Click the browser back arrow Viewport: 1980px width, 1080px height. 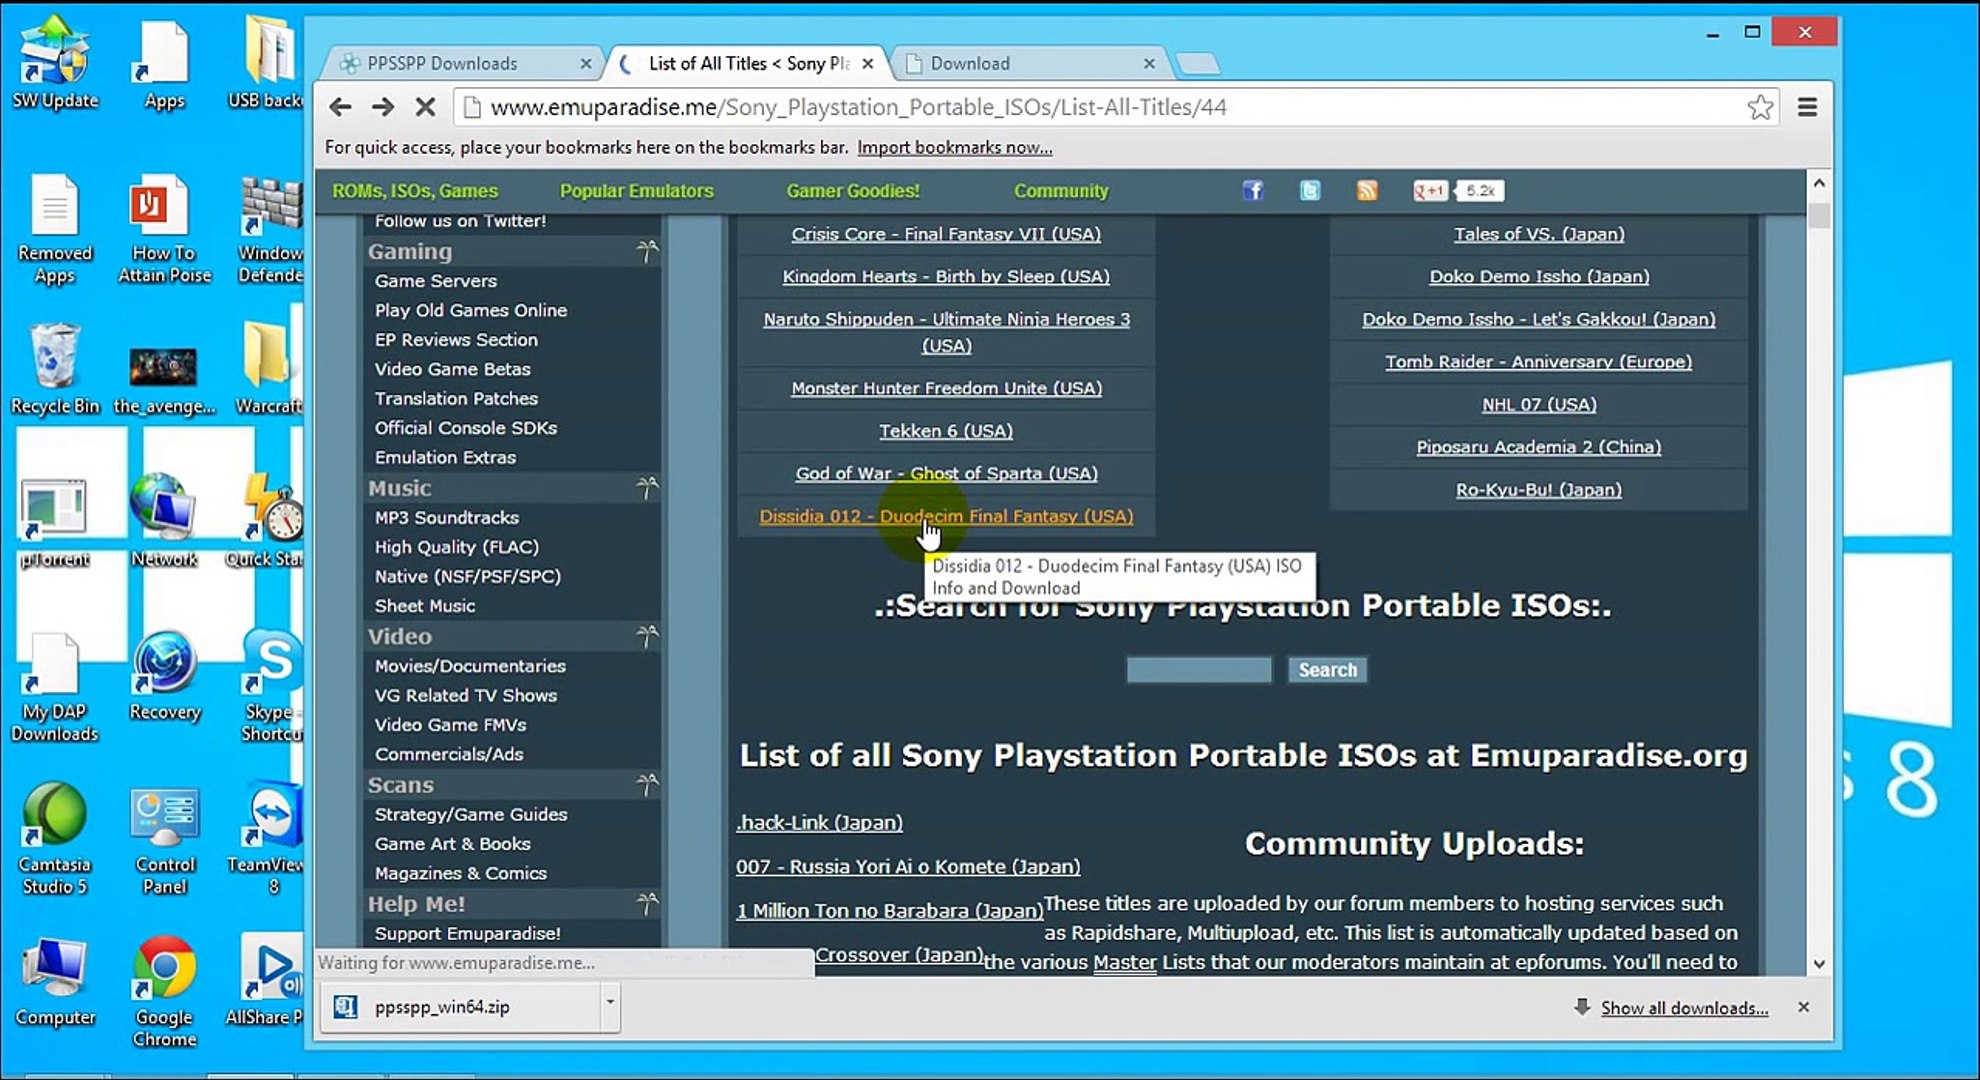340,107
